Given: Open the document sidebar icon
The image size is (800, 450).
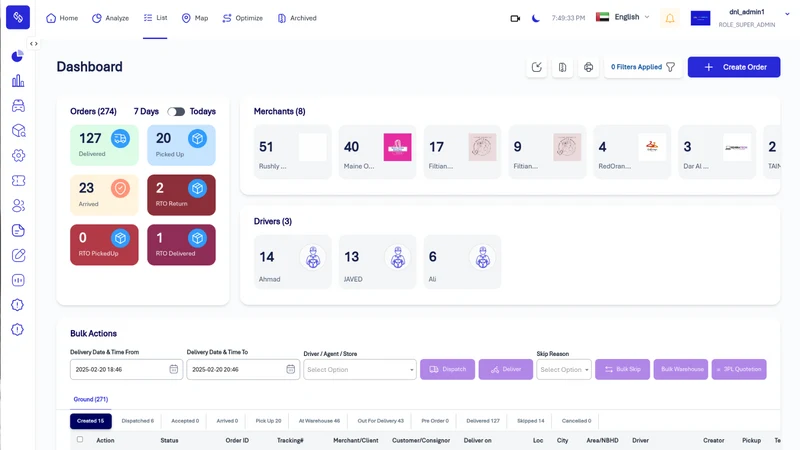Looking at the screenshot, I should 18,230.
